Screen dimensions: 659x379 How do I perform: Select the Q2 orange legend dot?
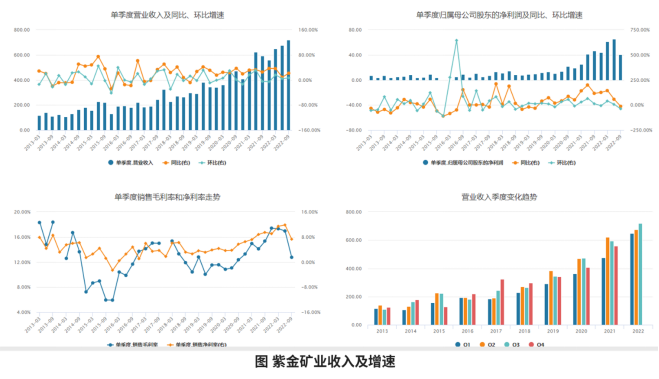coord(482,345)
